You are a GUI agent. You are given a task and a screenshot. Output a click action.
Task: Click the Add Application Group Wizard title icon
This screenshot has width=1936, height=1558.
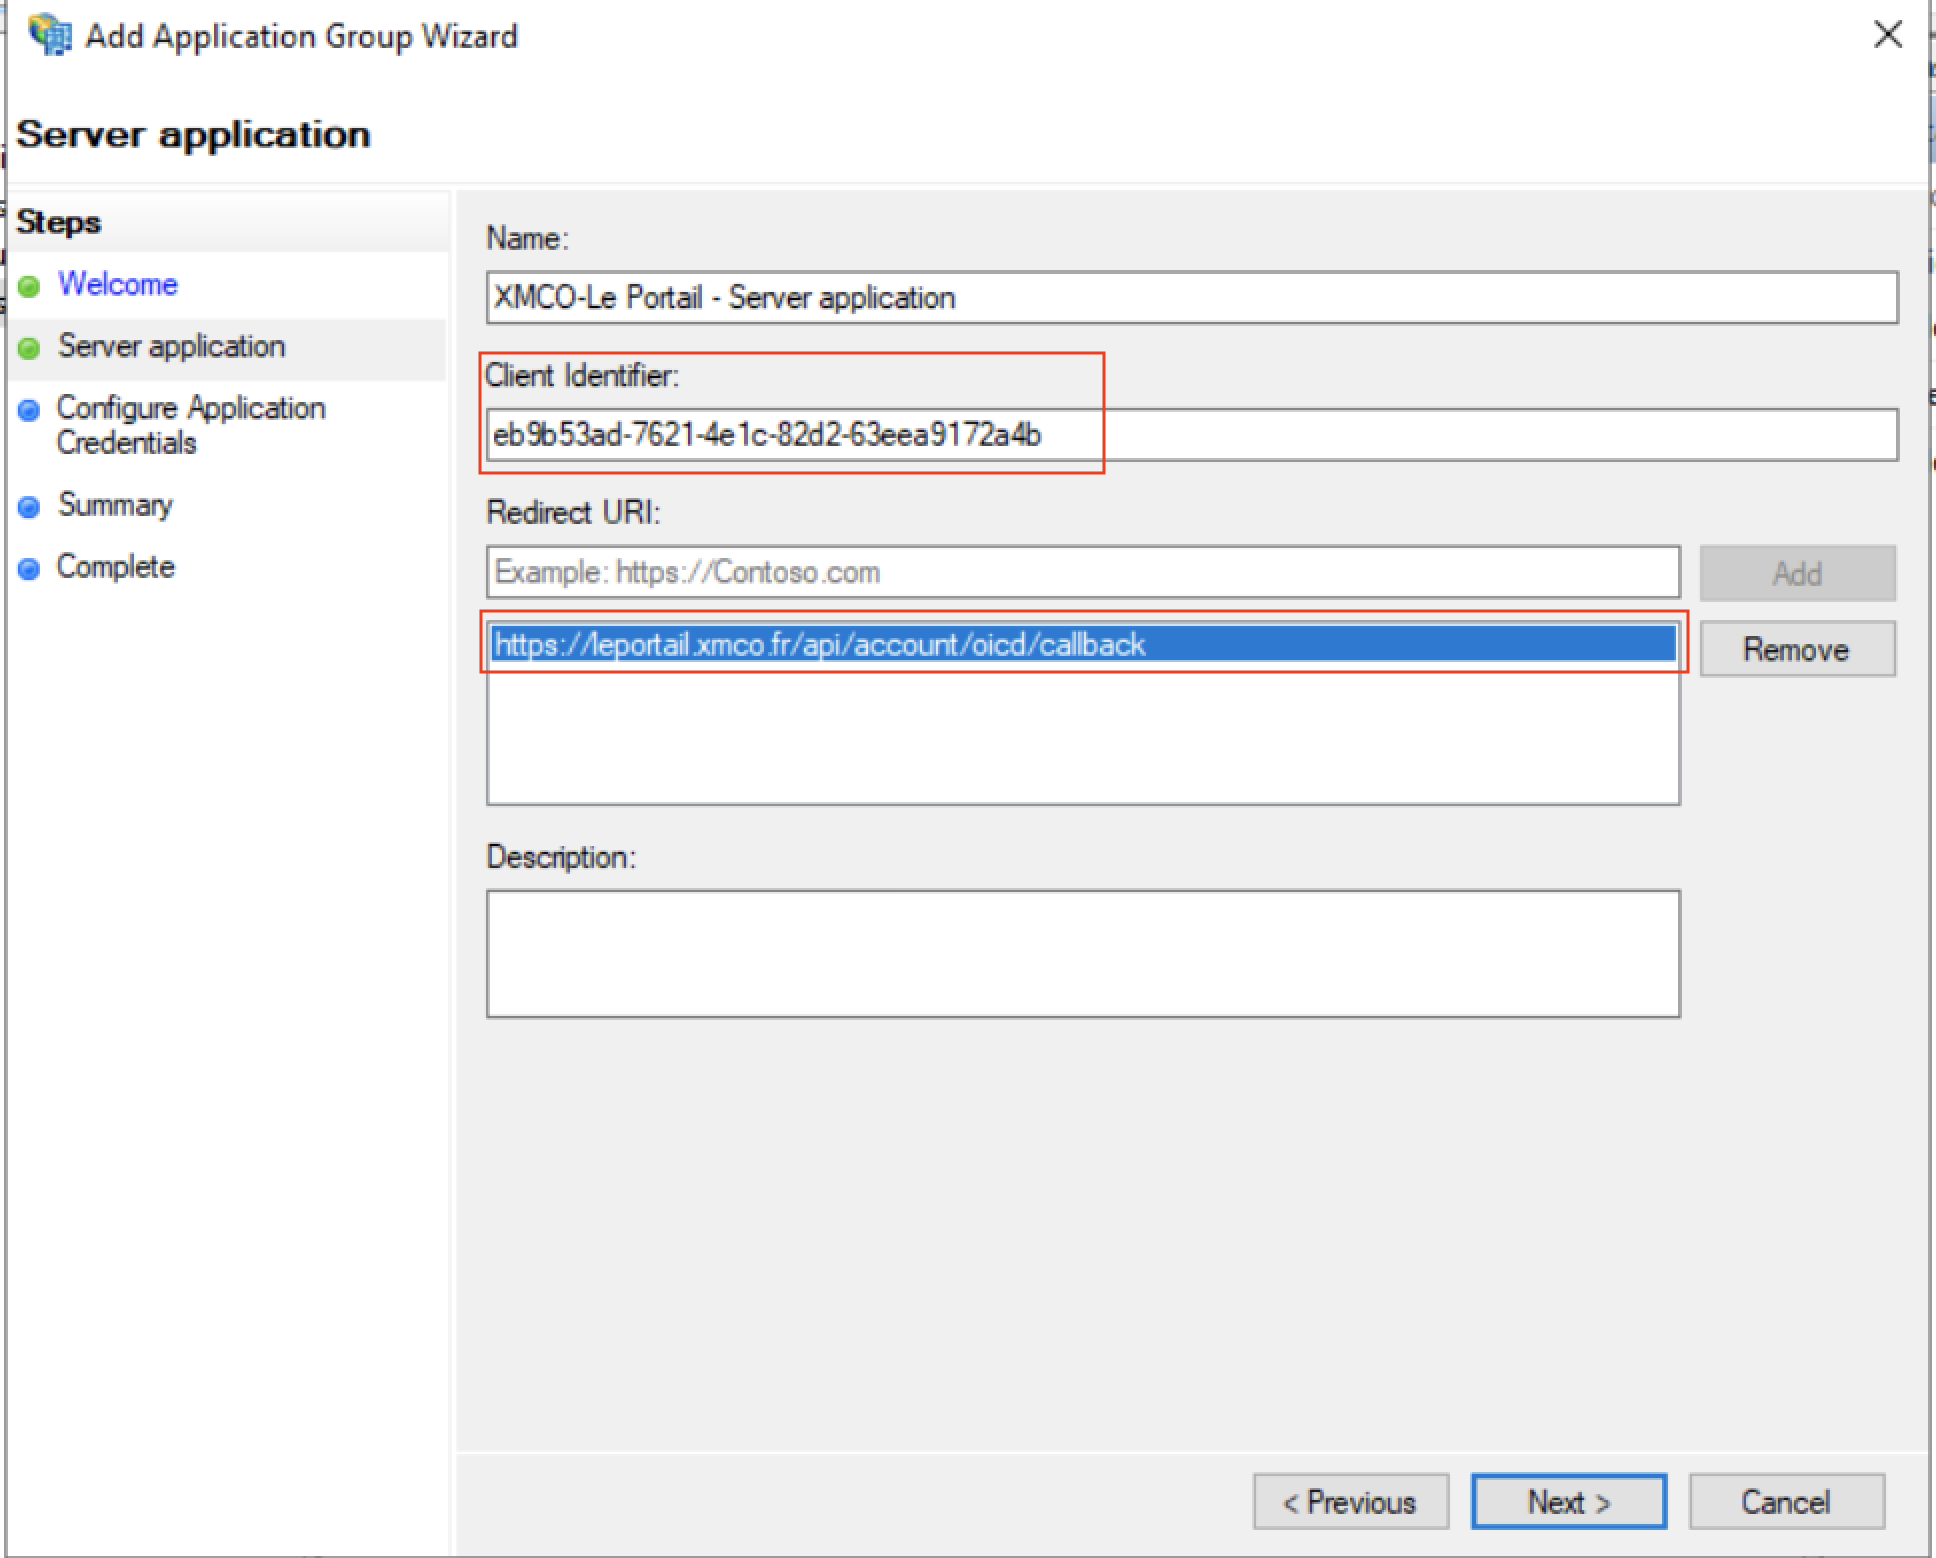click(49, 36)
